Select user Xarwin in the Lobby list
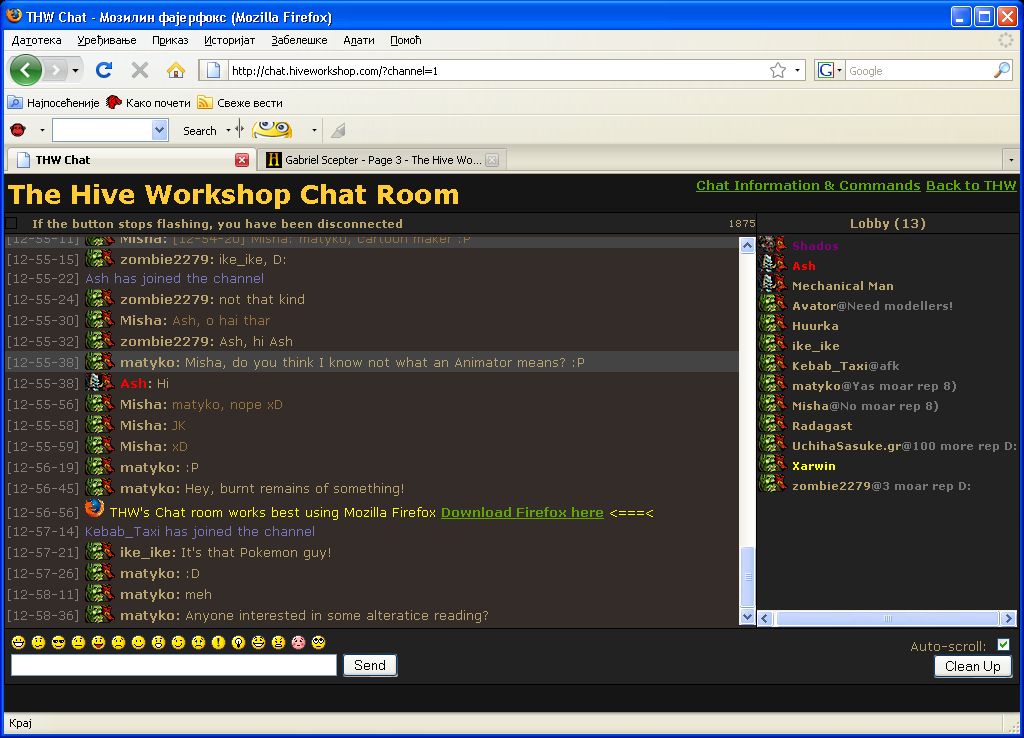This screenshot has height=738, width=1024. click(x=814, y=466)
